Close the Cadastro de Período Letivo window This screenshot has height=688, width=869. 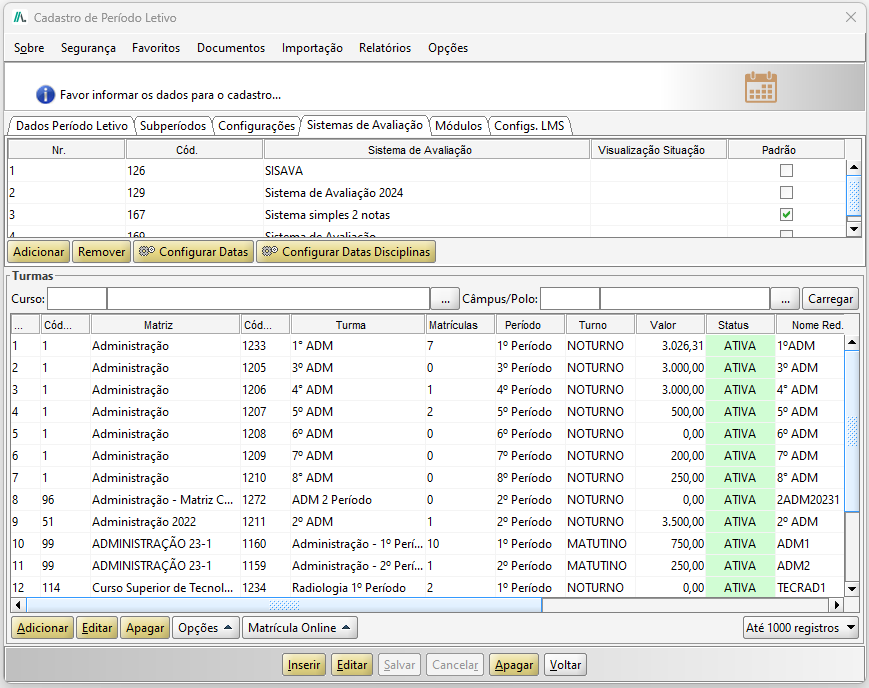(x=851, y=18)
